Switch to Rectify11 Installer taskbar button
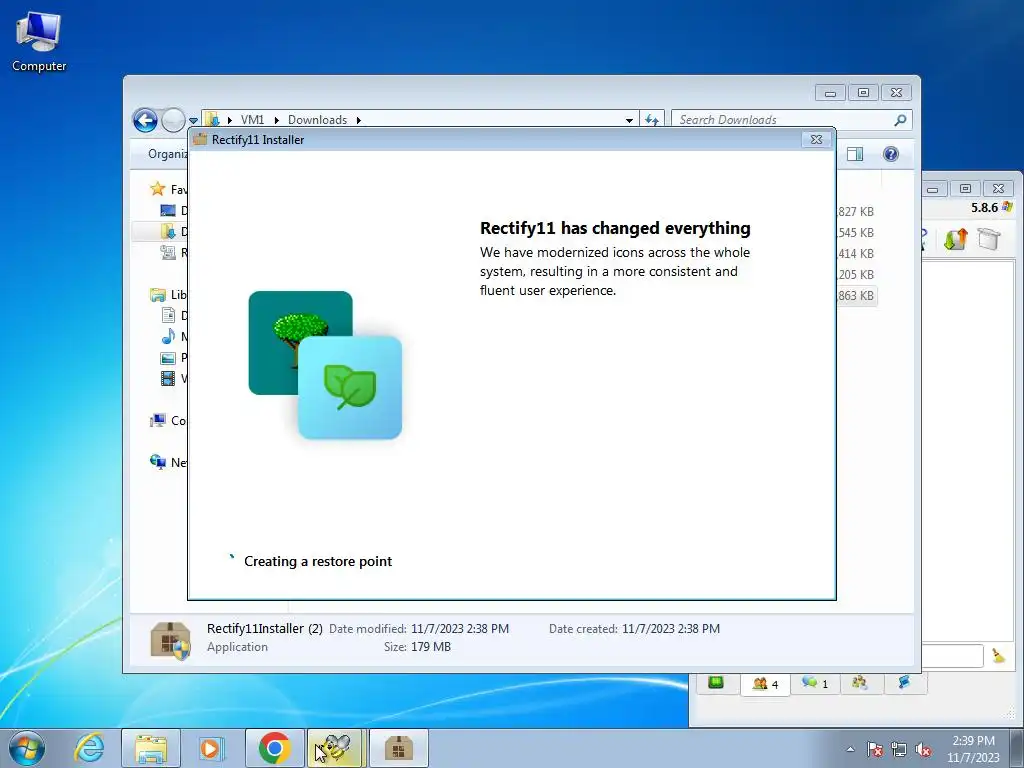Viewport: 1024px width, 768px height. coord(398,748)
